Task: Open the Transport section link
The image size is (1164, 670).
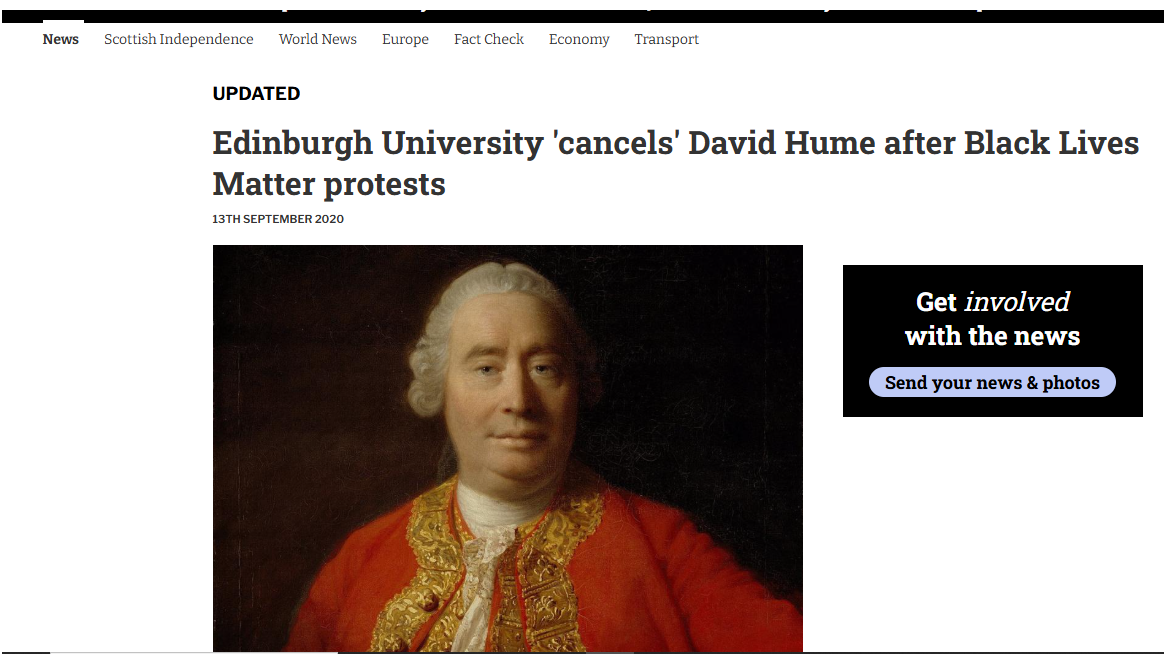Action: pyautogui.click(x=666, y=39)
